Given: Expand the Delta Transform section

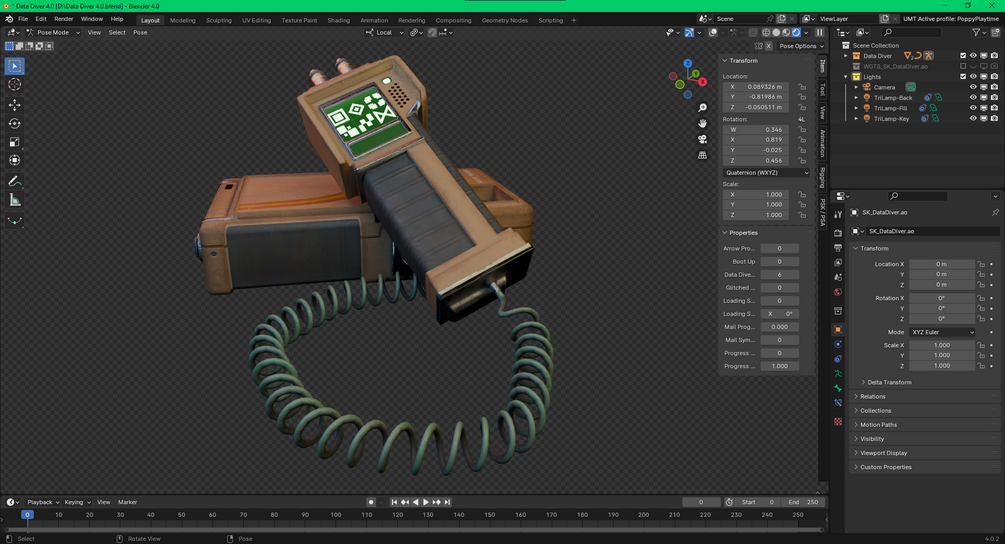Looking at the screenshot, I should coord(889,382).
